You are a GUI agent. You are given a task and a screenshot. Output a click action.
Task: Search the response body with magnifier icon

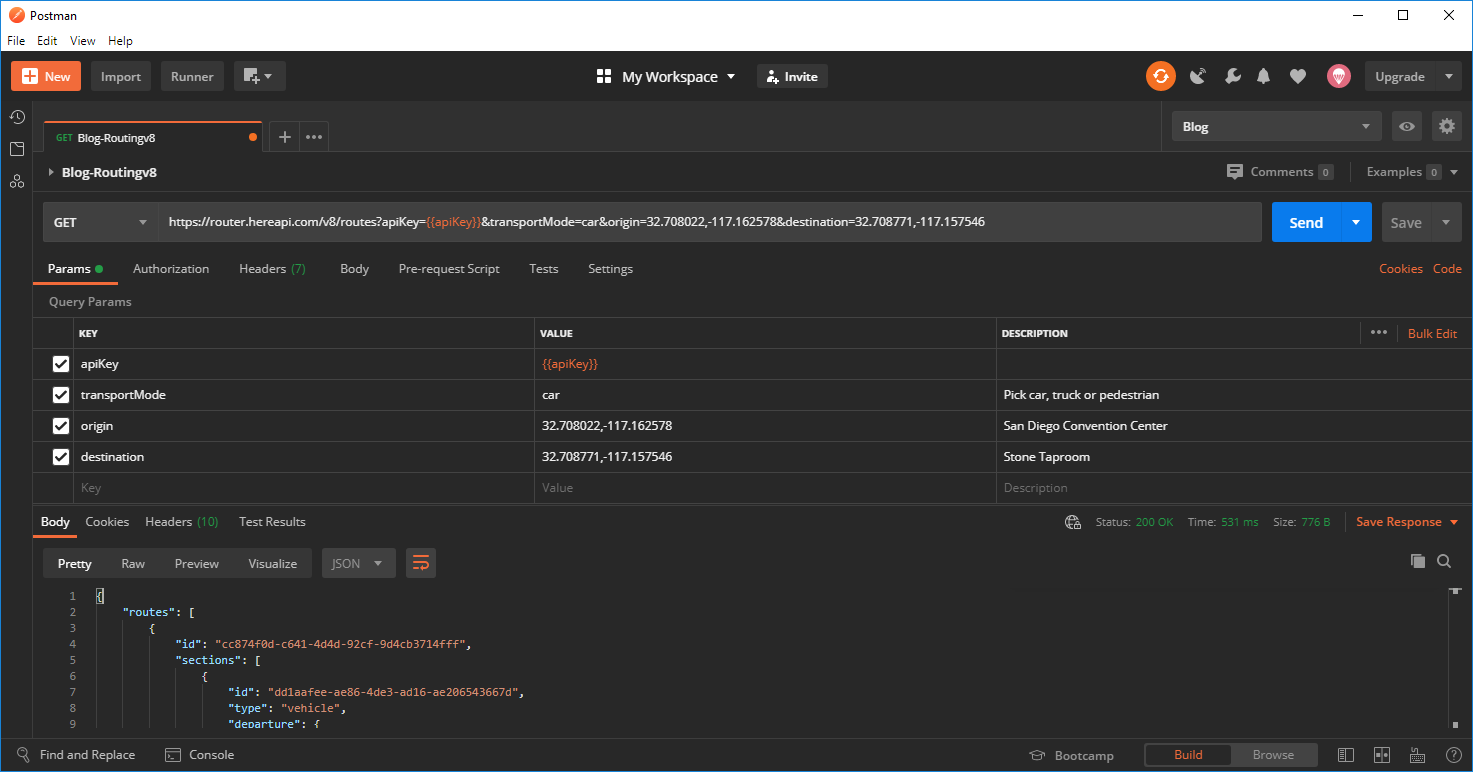[1444, 561]
